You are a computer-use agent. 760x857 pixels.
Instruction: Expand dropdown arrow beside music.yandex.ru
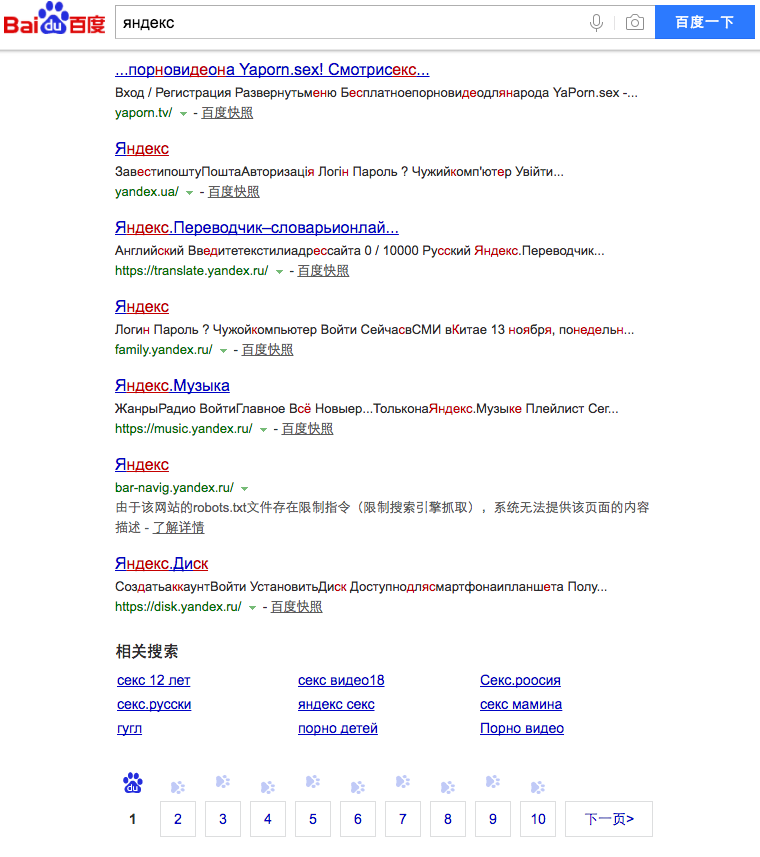click(x=263, y=430)
